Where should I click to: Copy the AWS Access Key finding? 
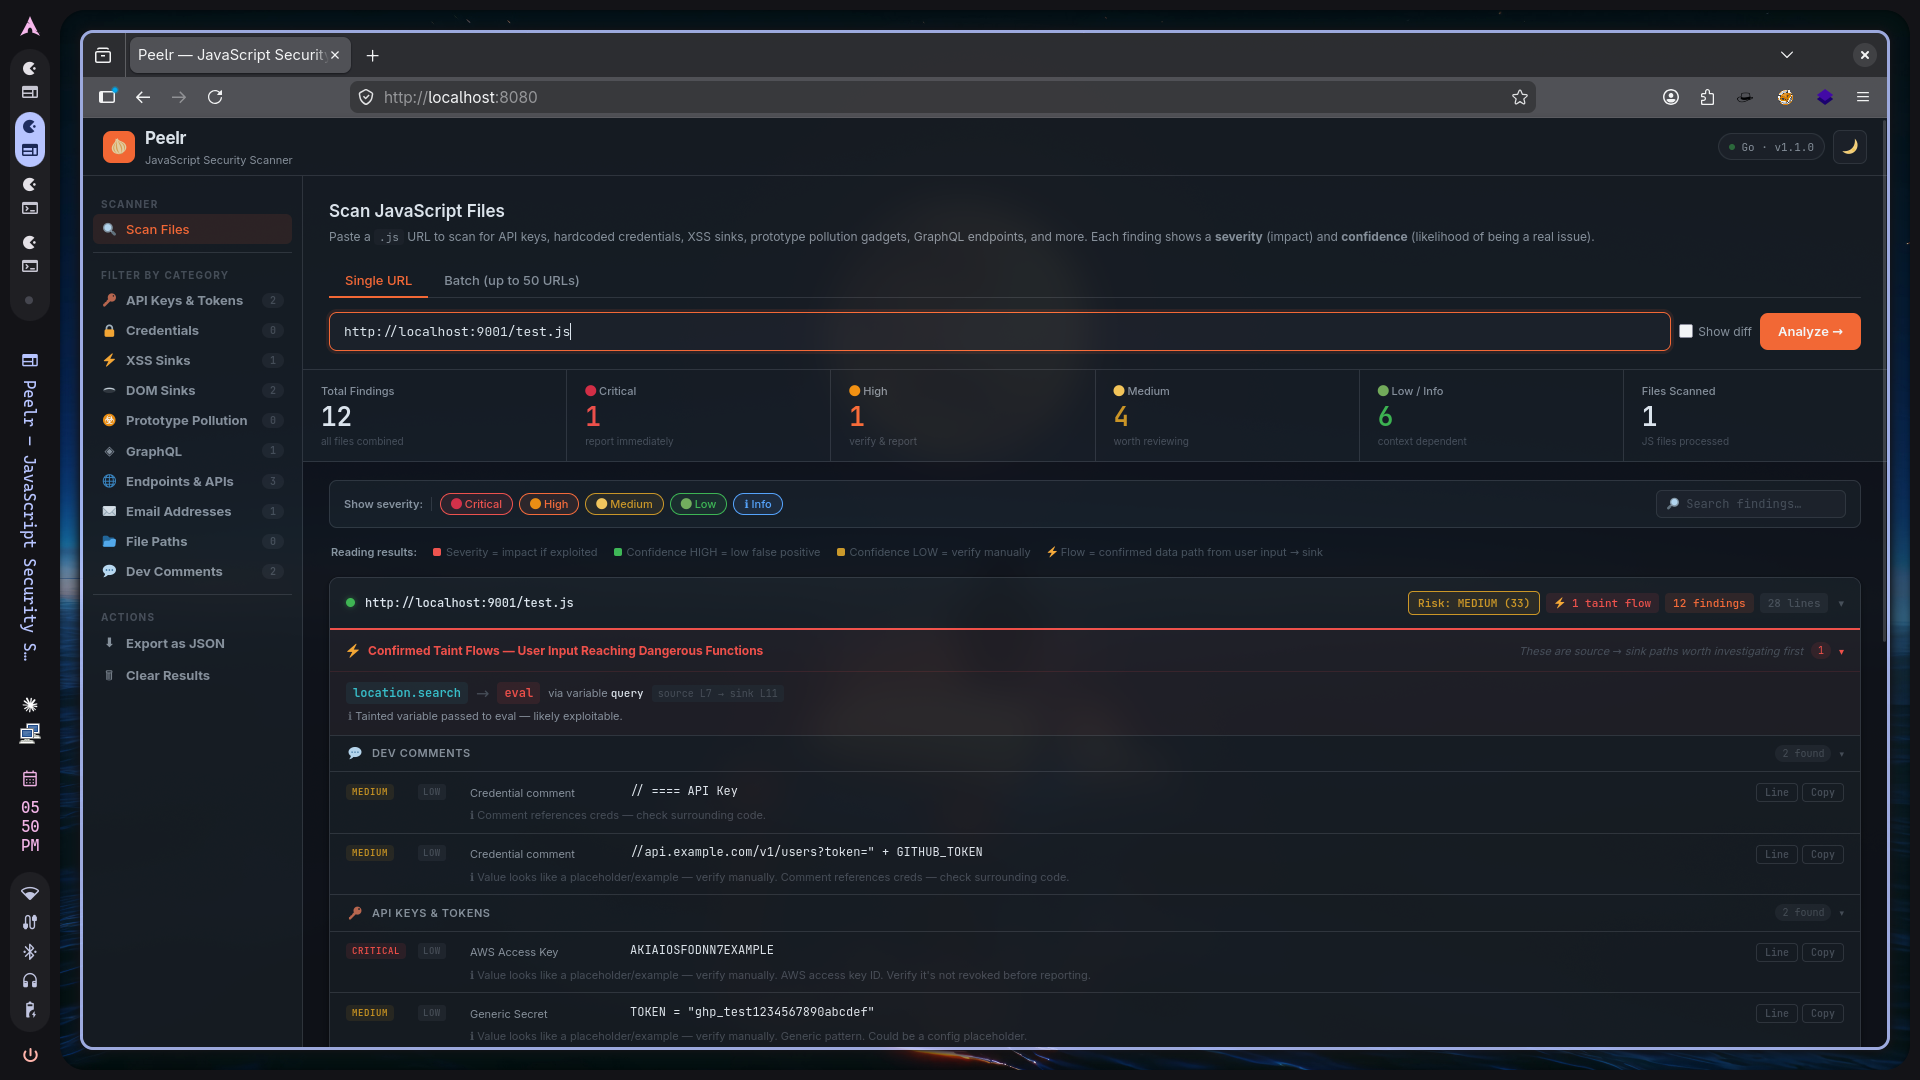pos(1822,952)
